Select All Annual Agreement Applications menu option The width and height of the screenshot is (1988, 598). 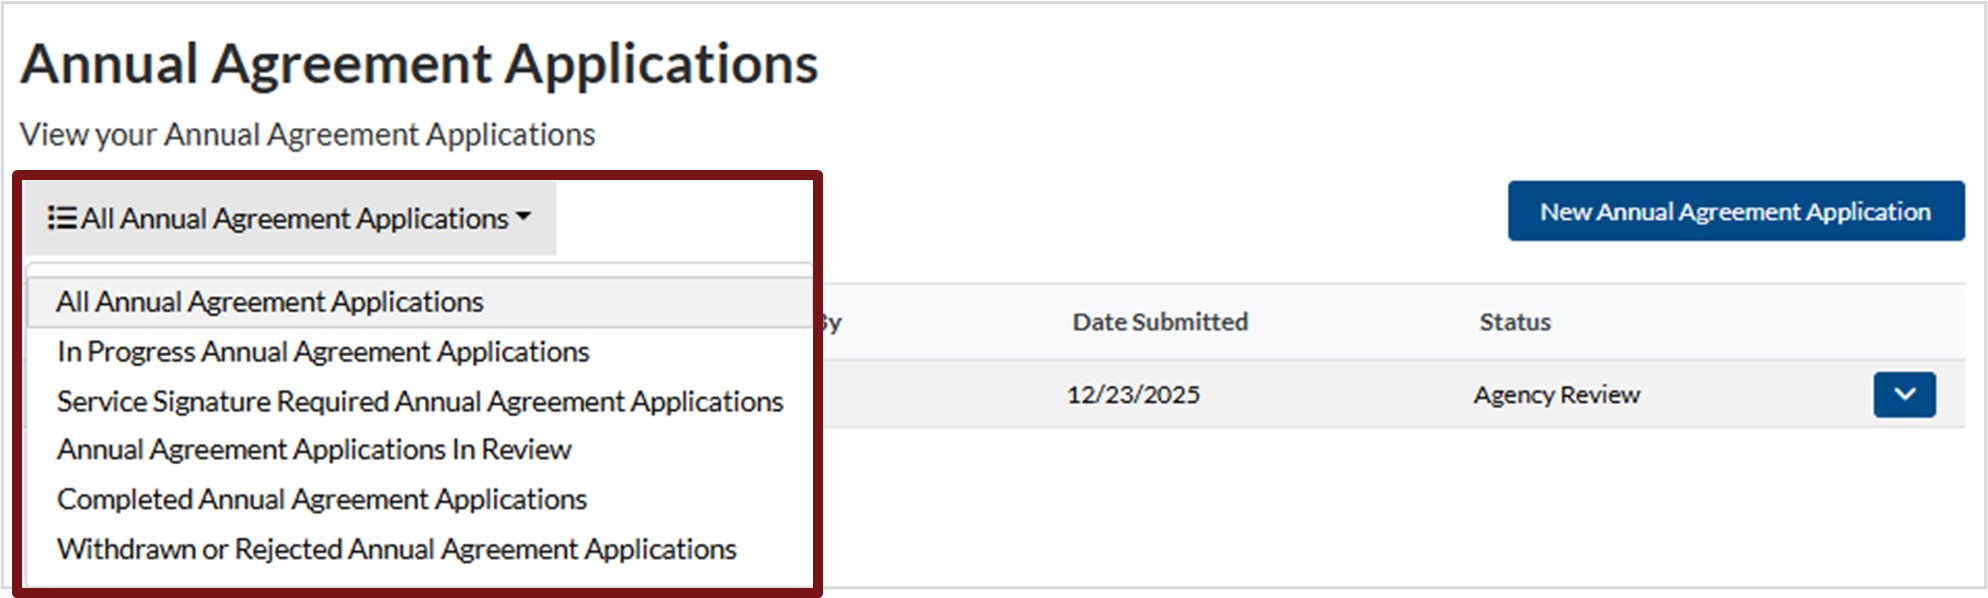269,302
